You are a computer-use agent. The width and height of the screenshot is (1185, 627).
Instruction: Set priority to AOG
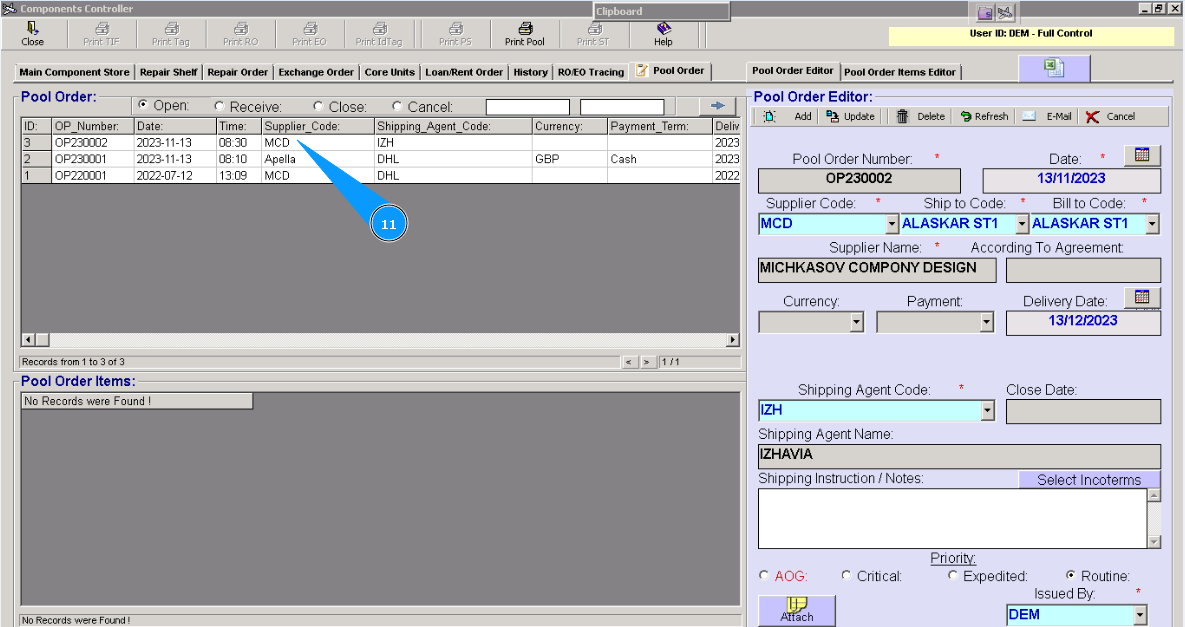point(764,575)
